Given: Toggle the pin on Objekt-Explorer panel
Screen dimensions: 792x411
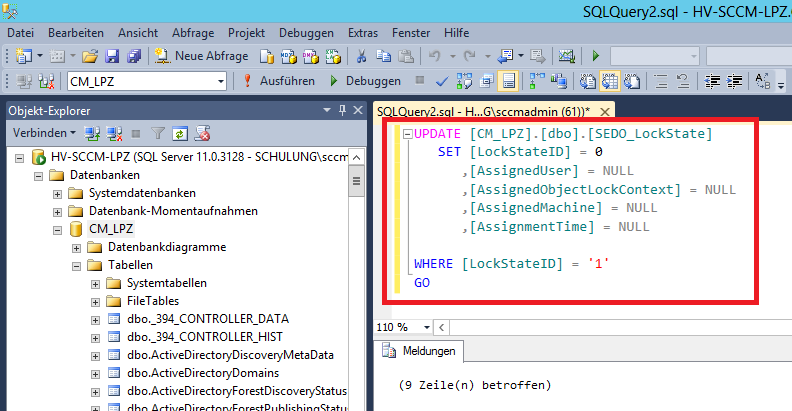Looking at the screenshot, I should click(341, 109).
